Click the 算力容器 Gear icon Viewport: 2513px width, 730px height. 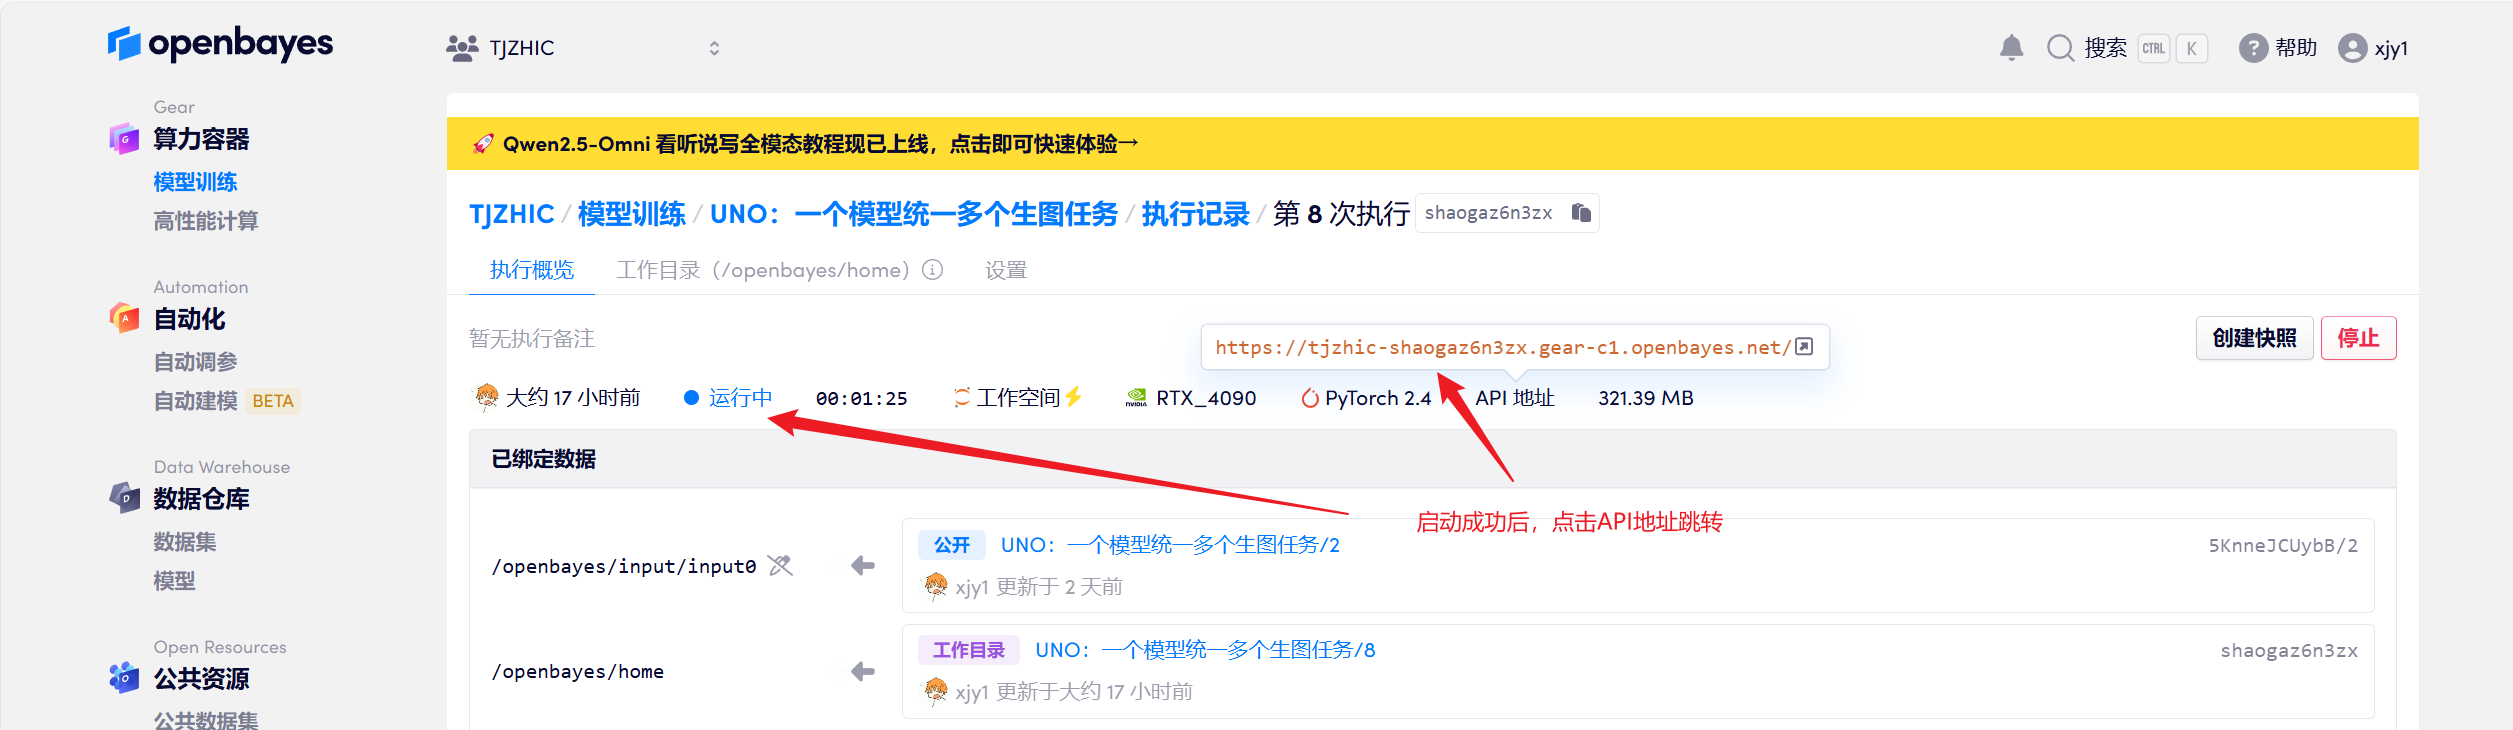[124, 139]
